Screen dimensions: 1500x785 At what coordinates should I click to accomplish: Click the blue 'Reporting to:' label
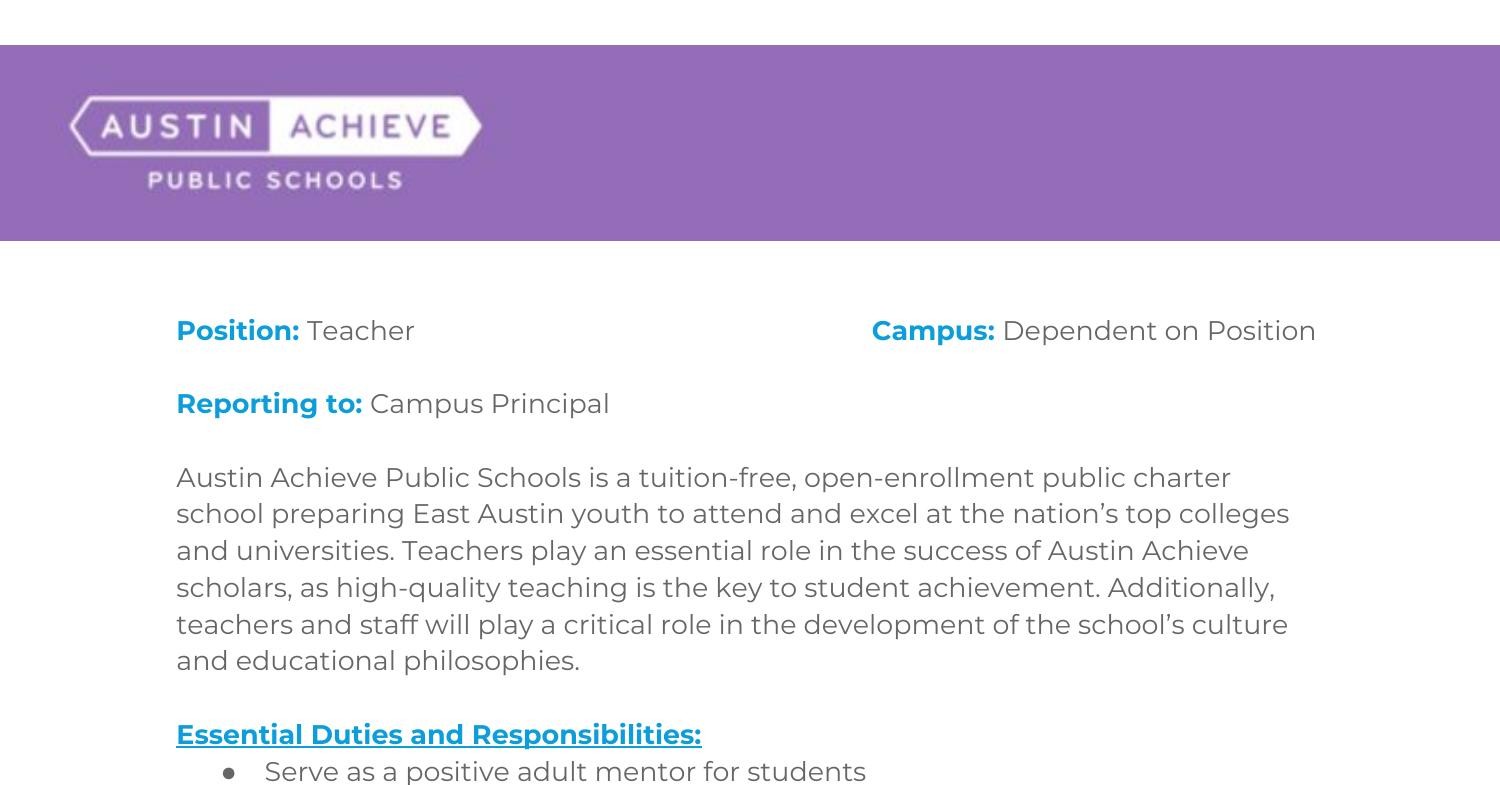[268, 404]
